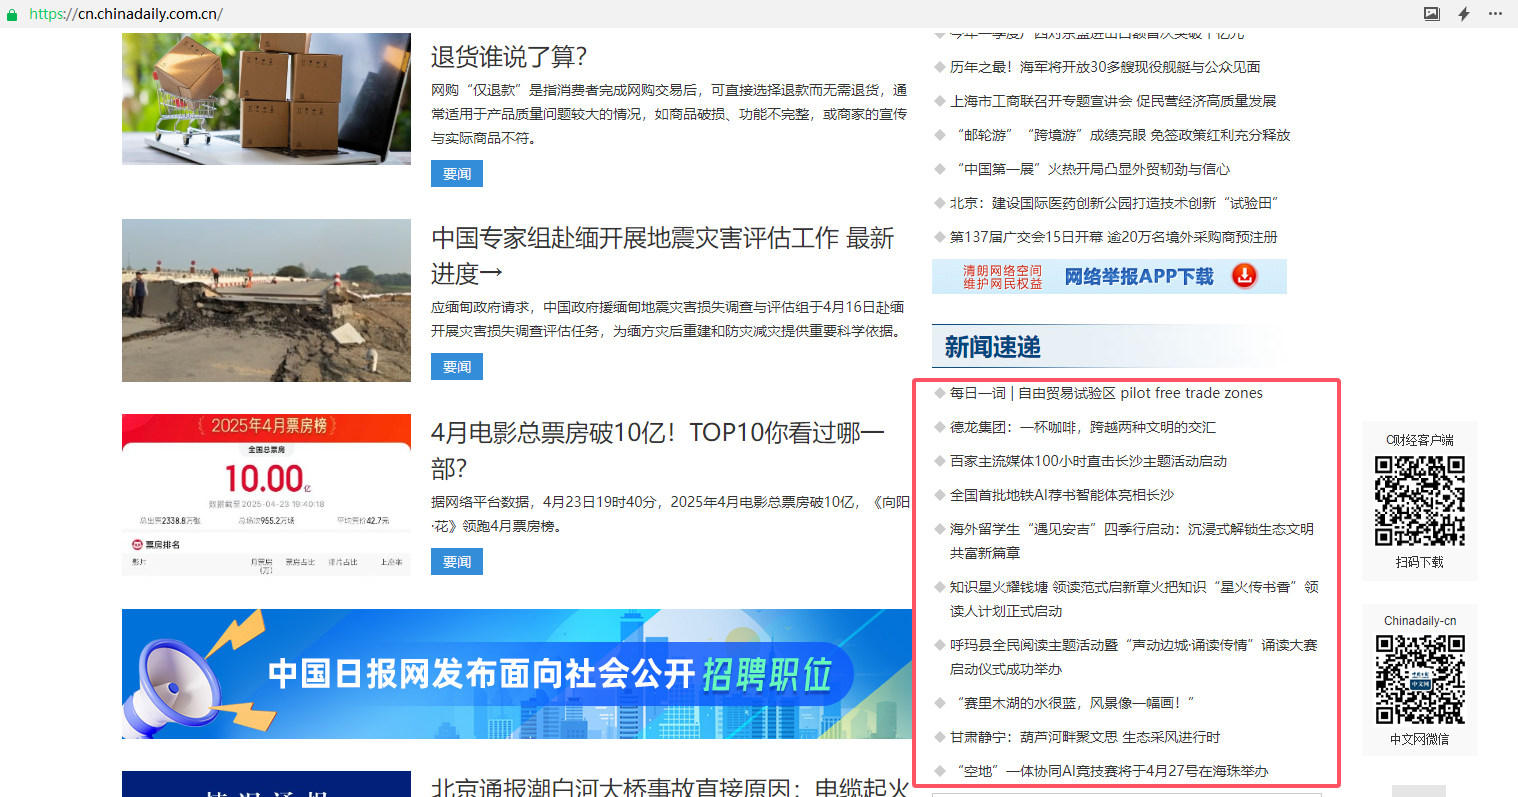The width and height of the screenshot is (1518, 797).
Task: Click 要闻 tag under the 退货 article
Action: coord(457,173)
